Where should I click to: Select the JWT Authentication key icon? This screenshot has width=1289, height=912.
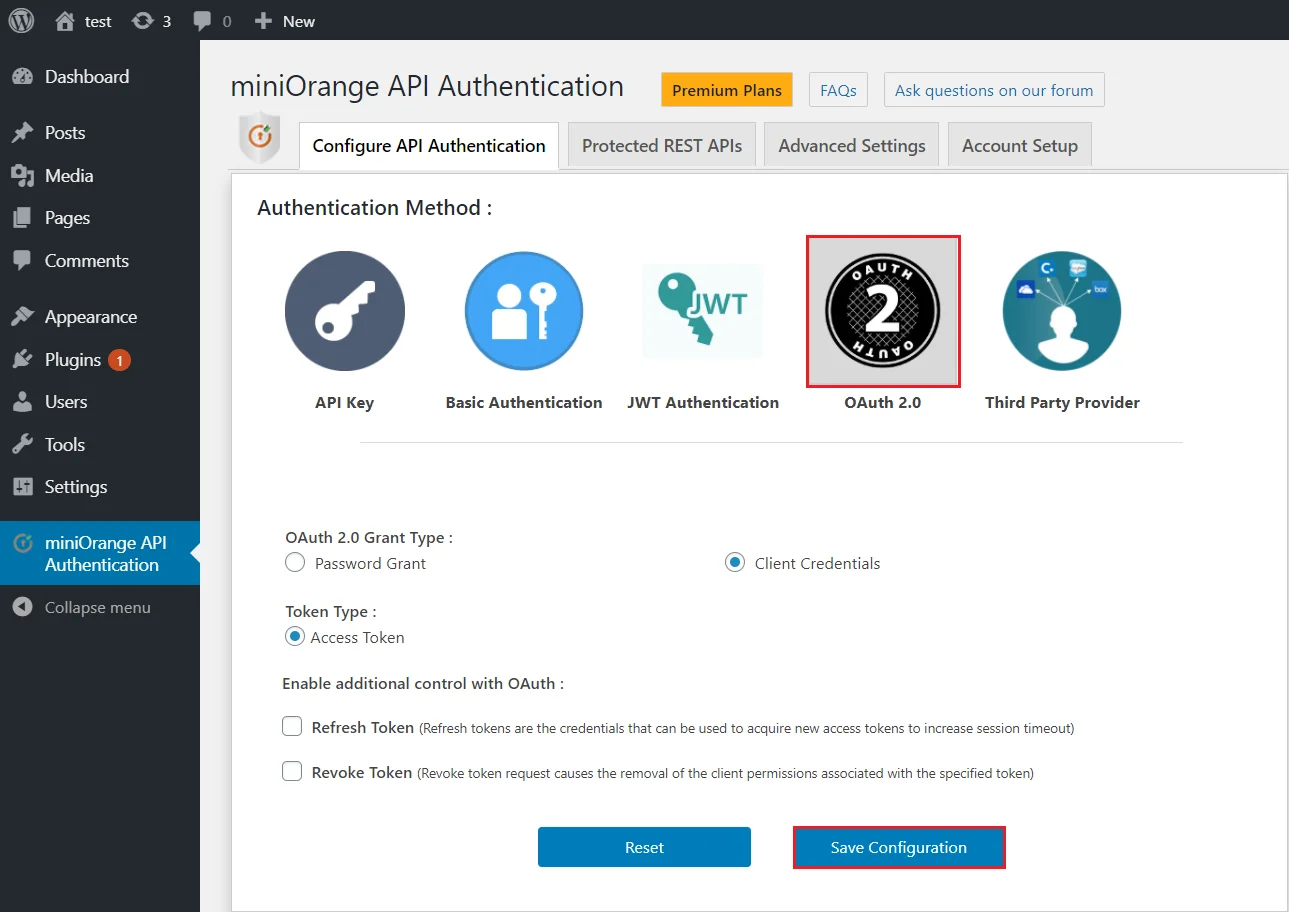pos(702,311)
